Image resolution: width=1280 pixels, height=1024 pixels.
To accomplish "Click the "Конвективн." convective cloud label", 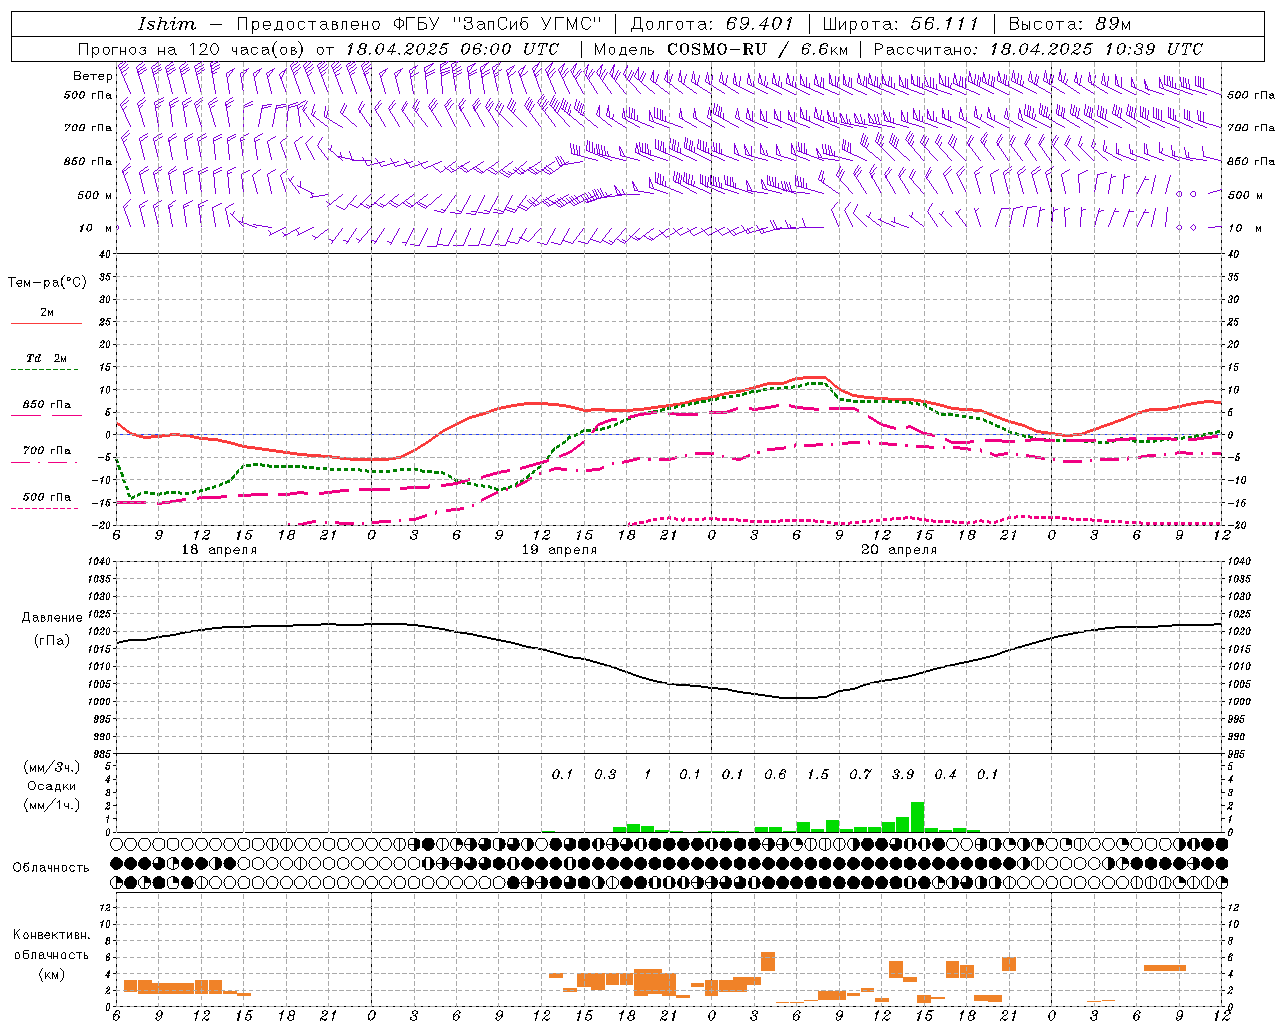I will point(51,935).
